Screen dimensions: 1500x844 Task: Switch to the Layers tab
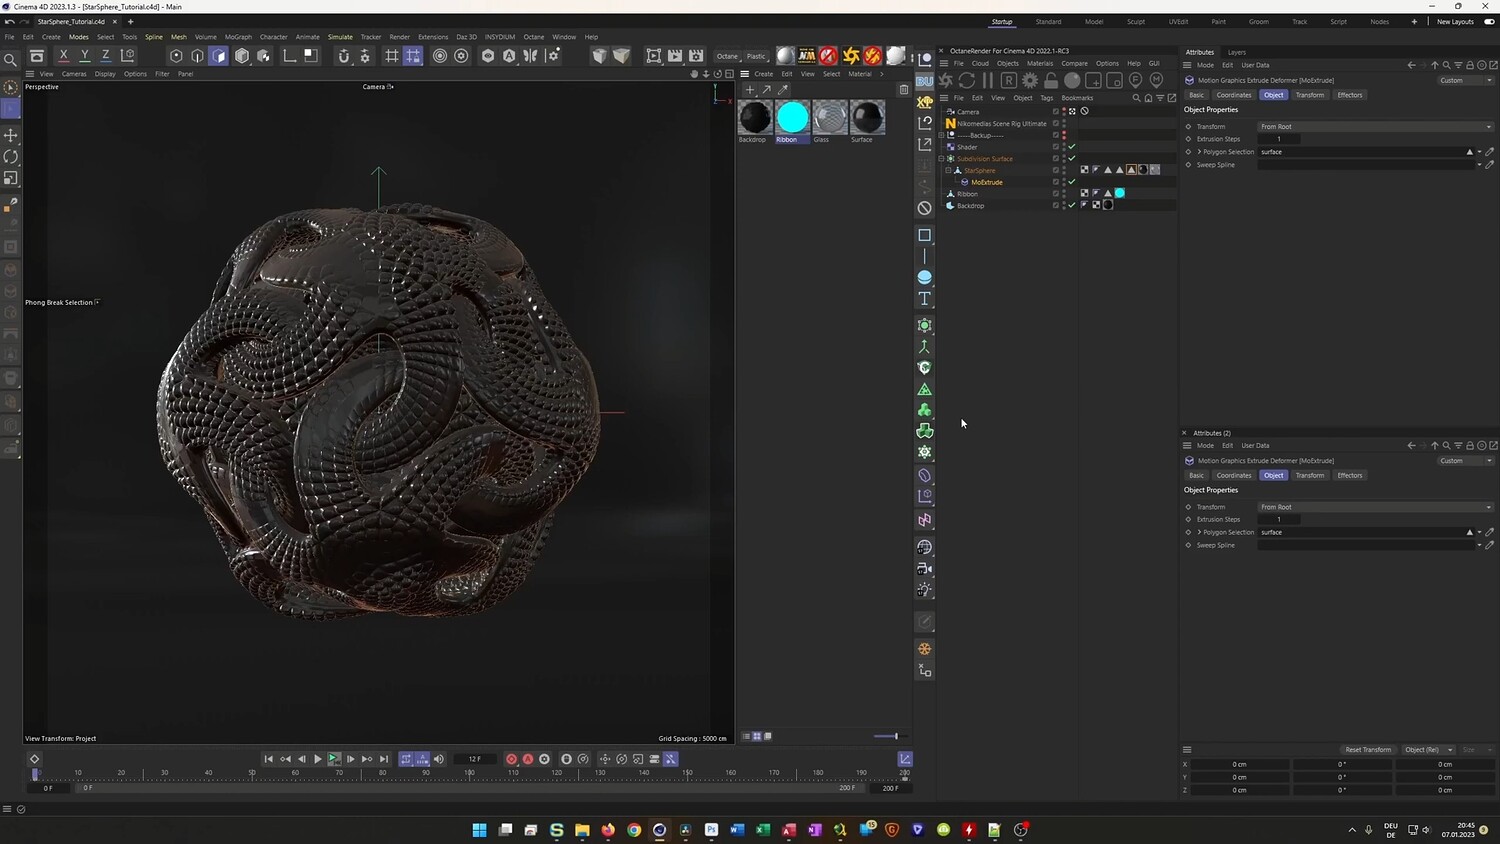pyautogui.click(x=1237, y=52)
